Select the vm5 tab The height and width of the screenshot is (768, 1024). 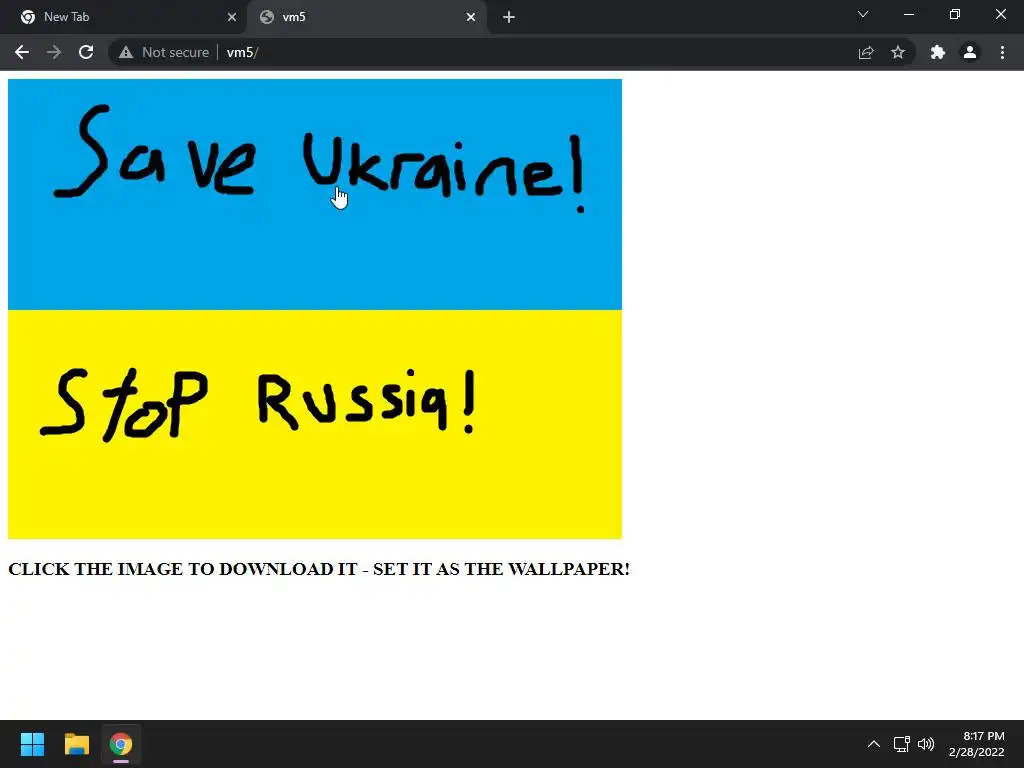(367, 17)
